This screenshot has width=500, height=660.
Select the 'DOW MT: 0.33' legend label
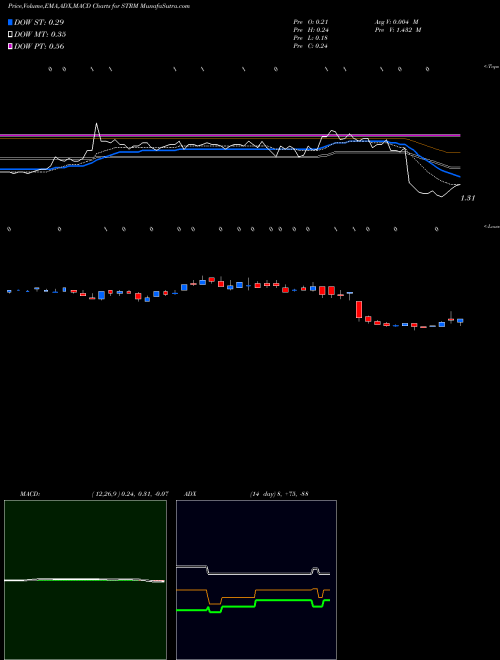tap(40, 34)
